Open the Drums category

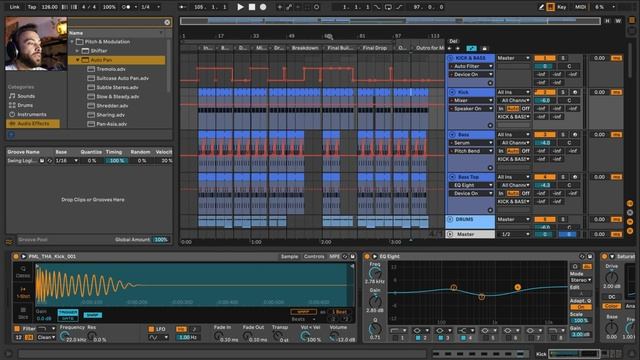pyautogui.click(x=24, y=105)
